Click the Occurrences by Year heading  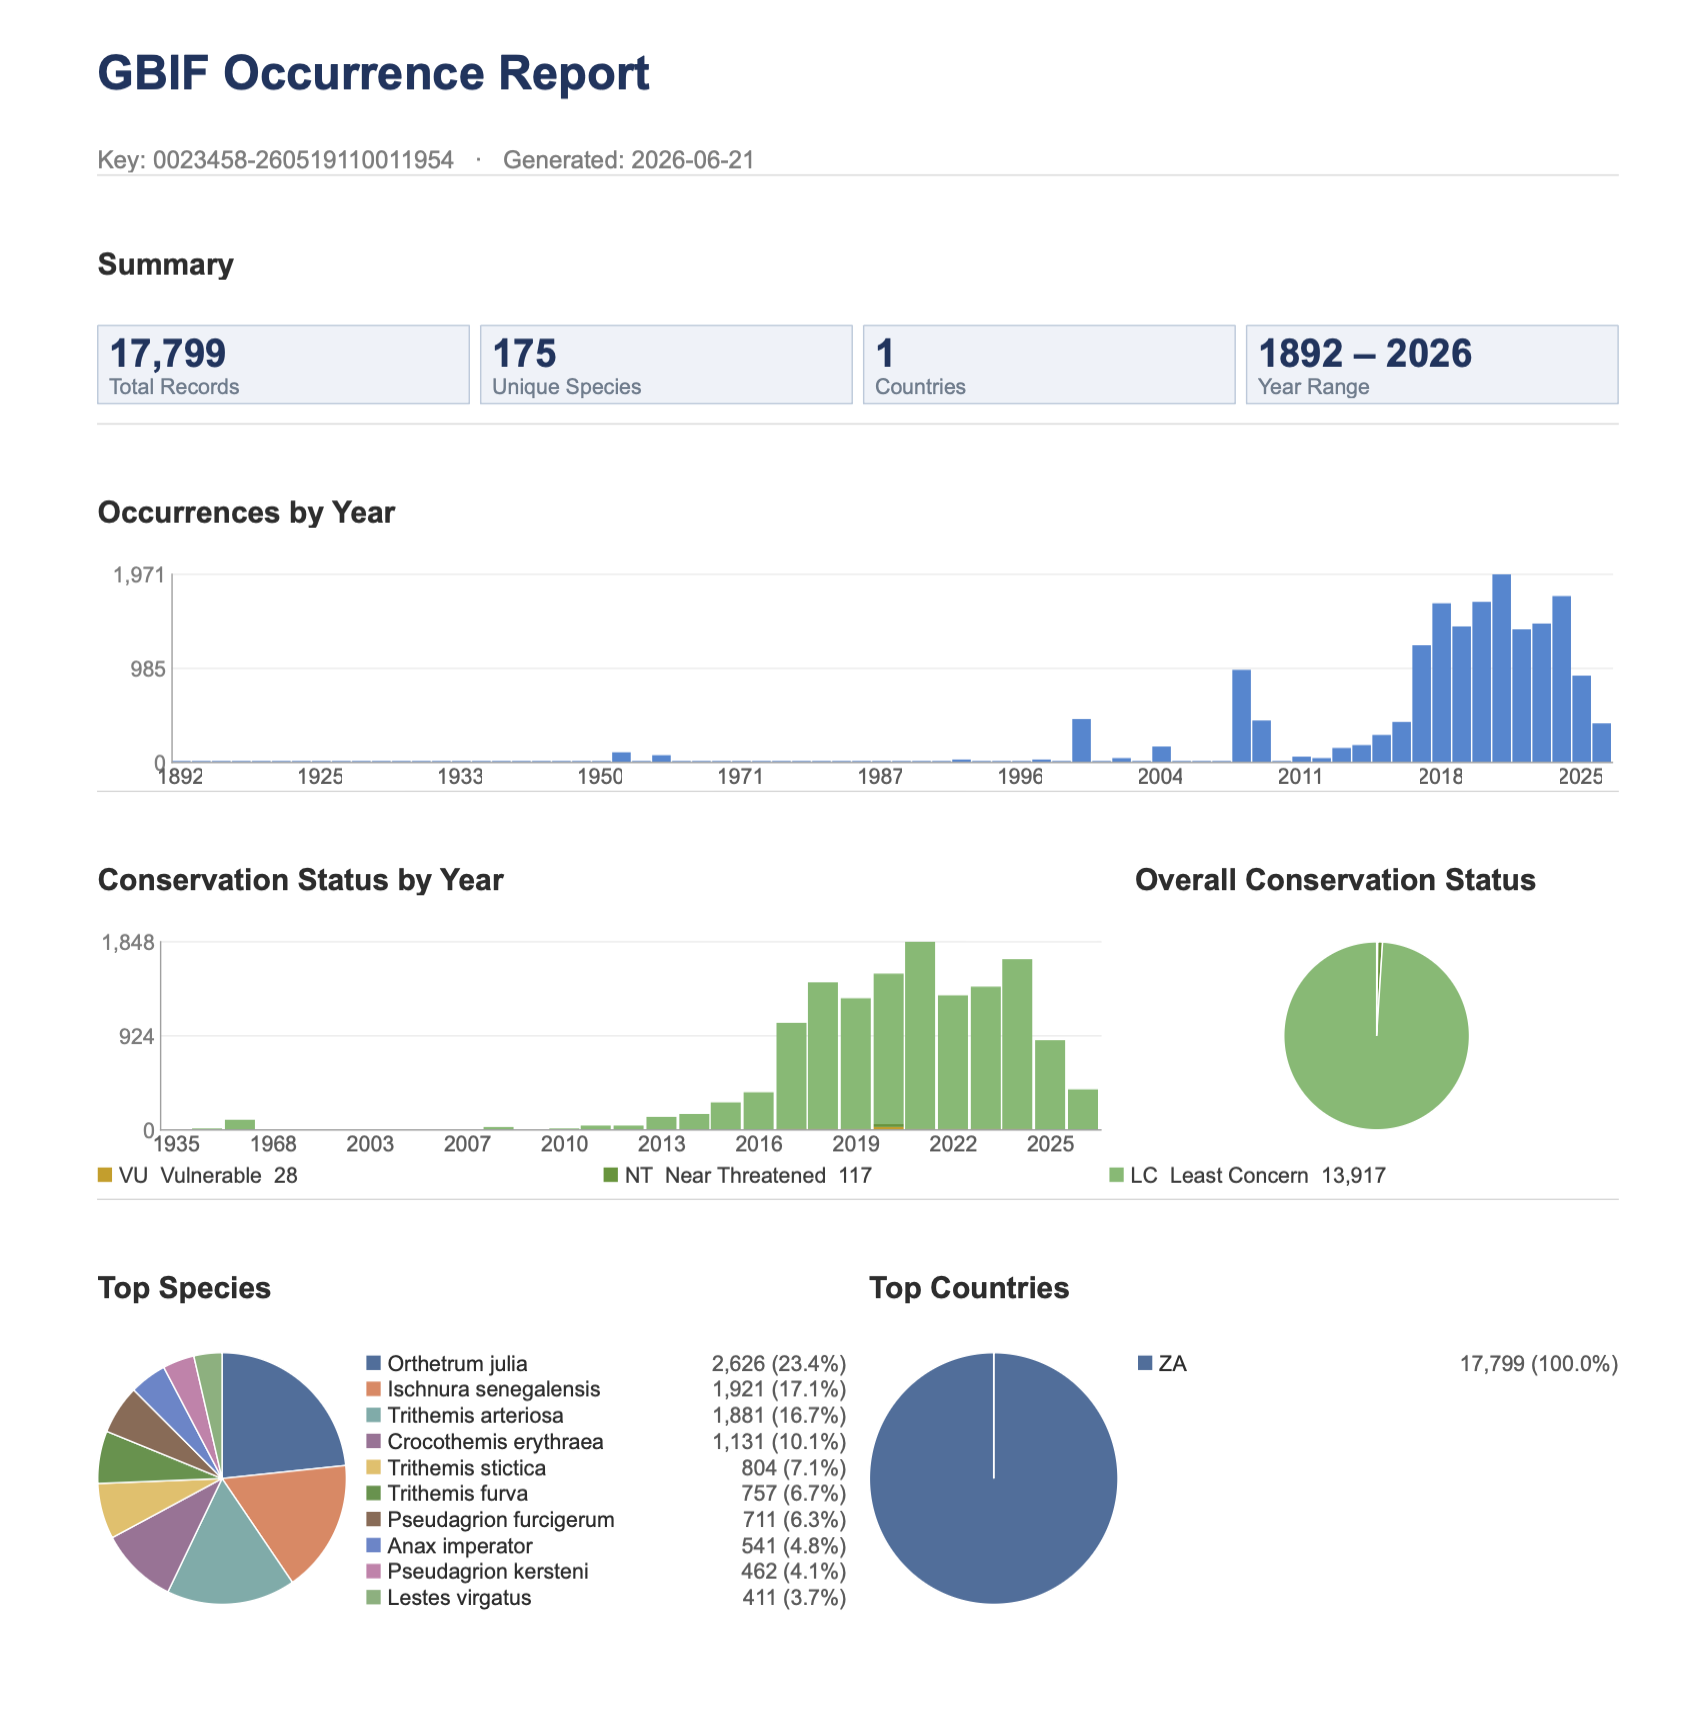pos(247,512)
